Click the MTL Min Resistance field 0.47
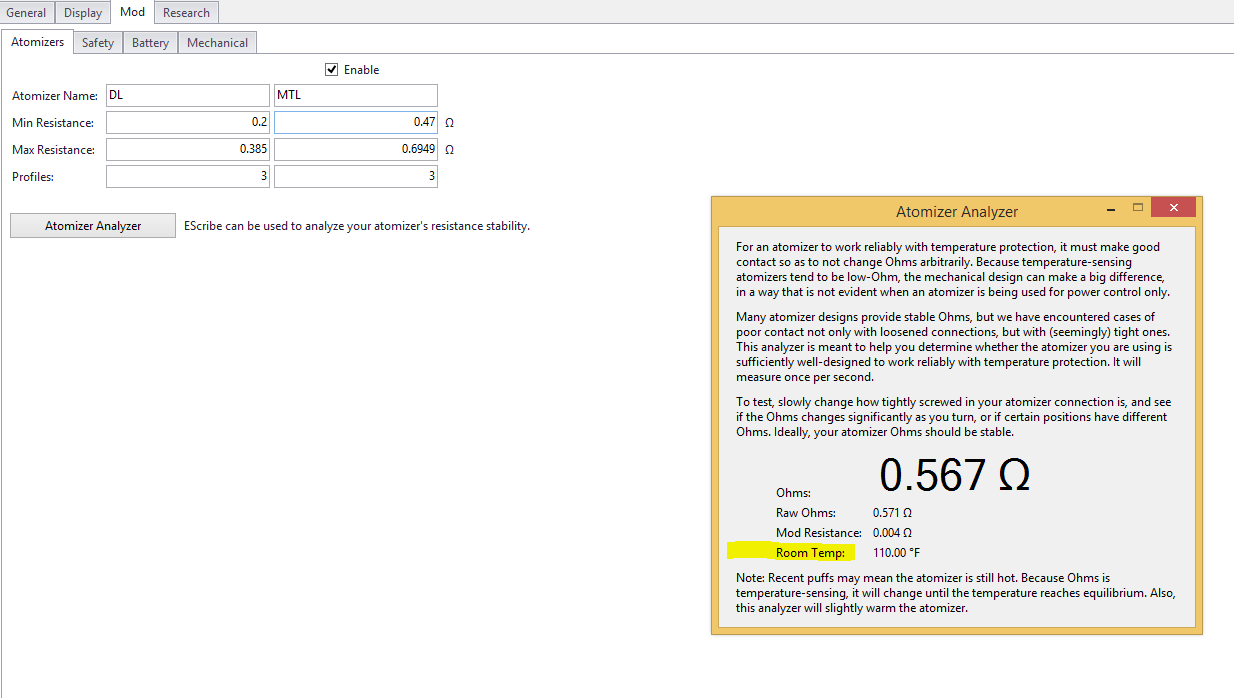The image size is (1234, 698). point(355,122)
